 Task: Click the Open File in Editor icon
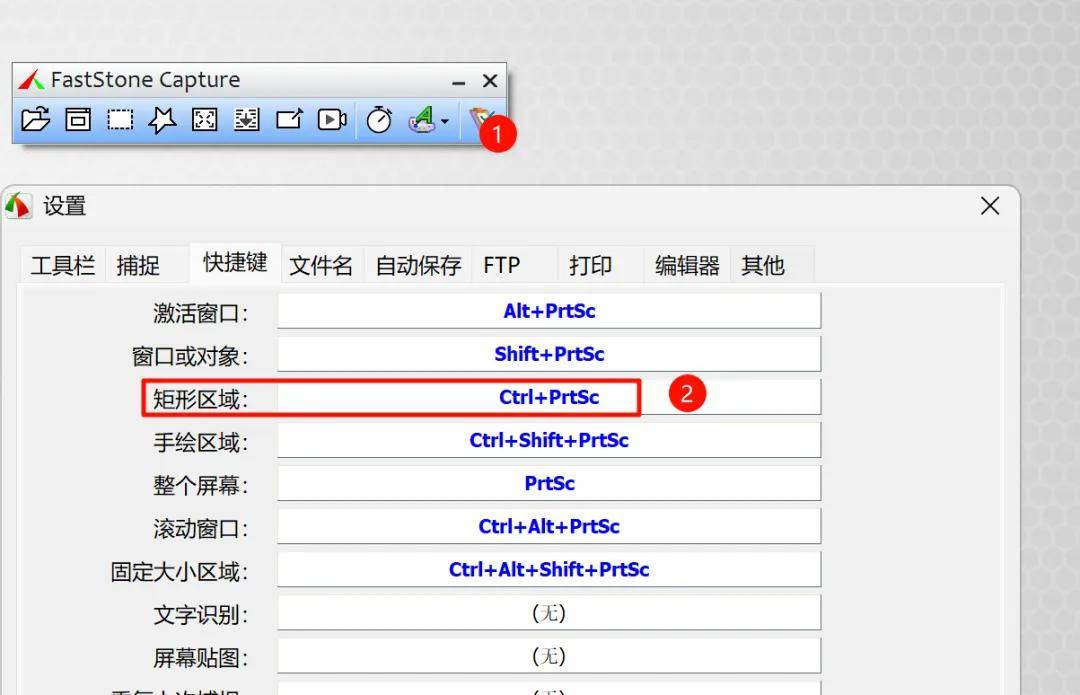point(35,120)
